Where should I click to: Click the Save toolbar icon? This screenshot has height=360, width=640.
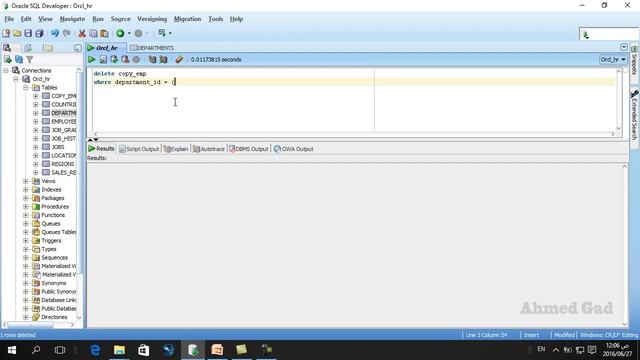tap(28, 33)
